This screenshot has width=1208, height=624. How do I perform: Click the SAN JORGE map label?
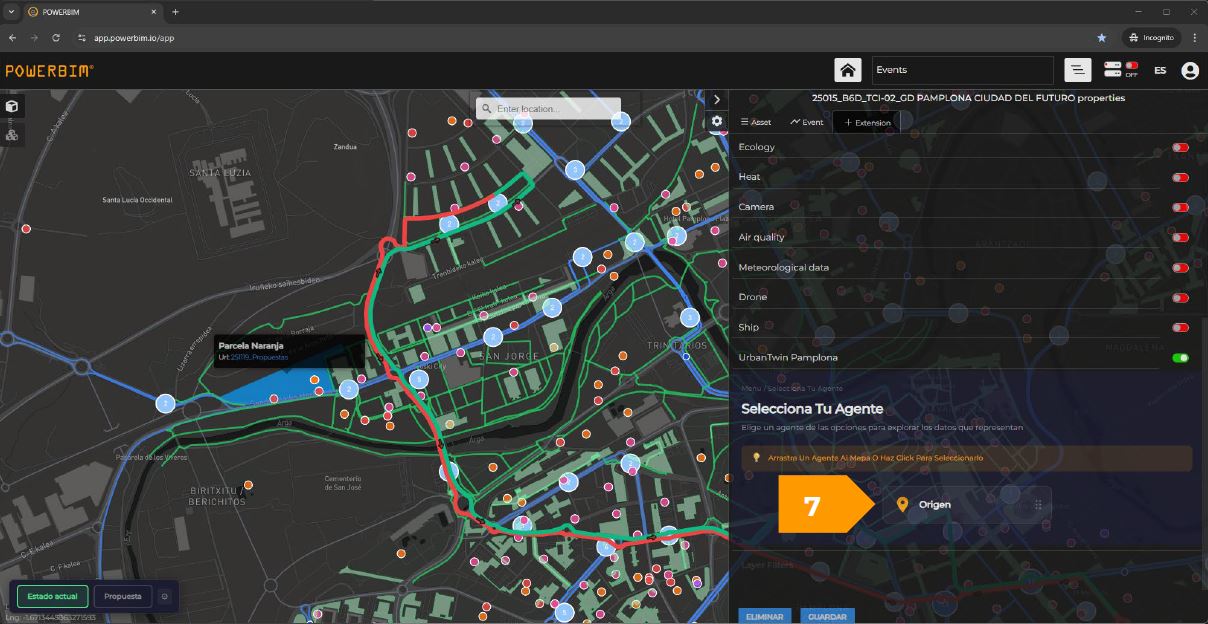[509, 357]
